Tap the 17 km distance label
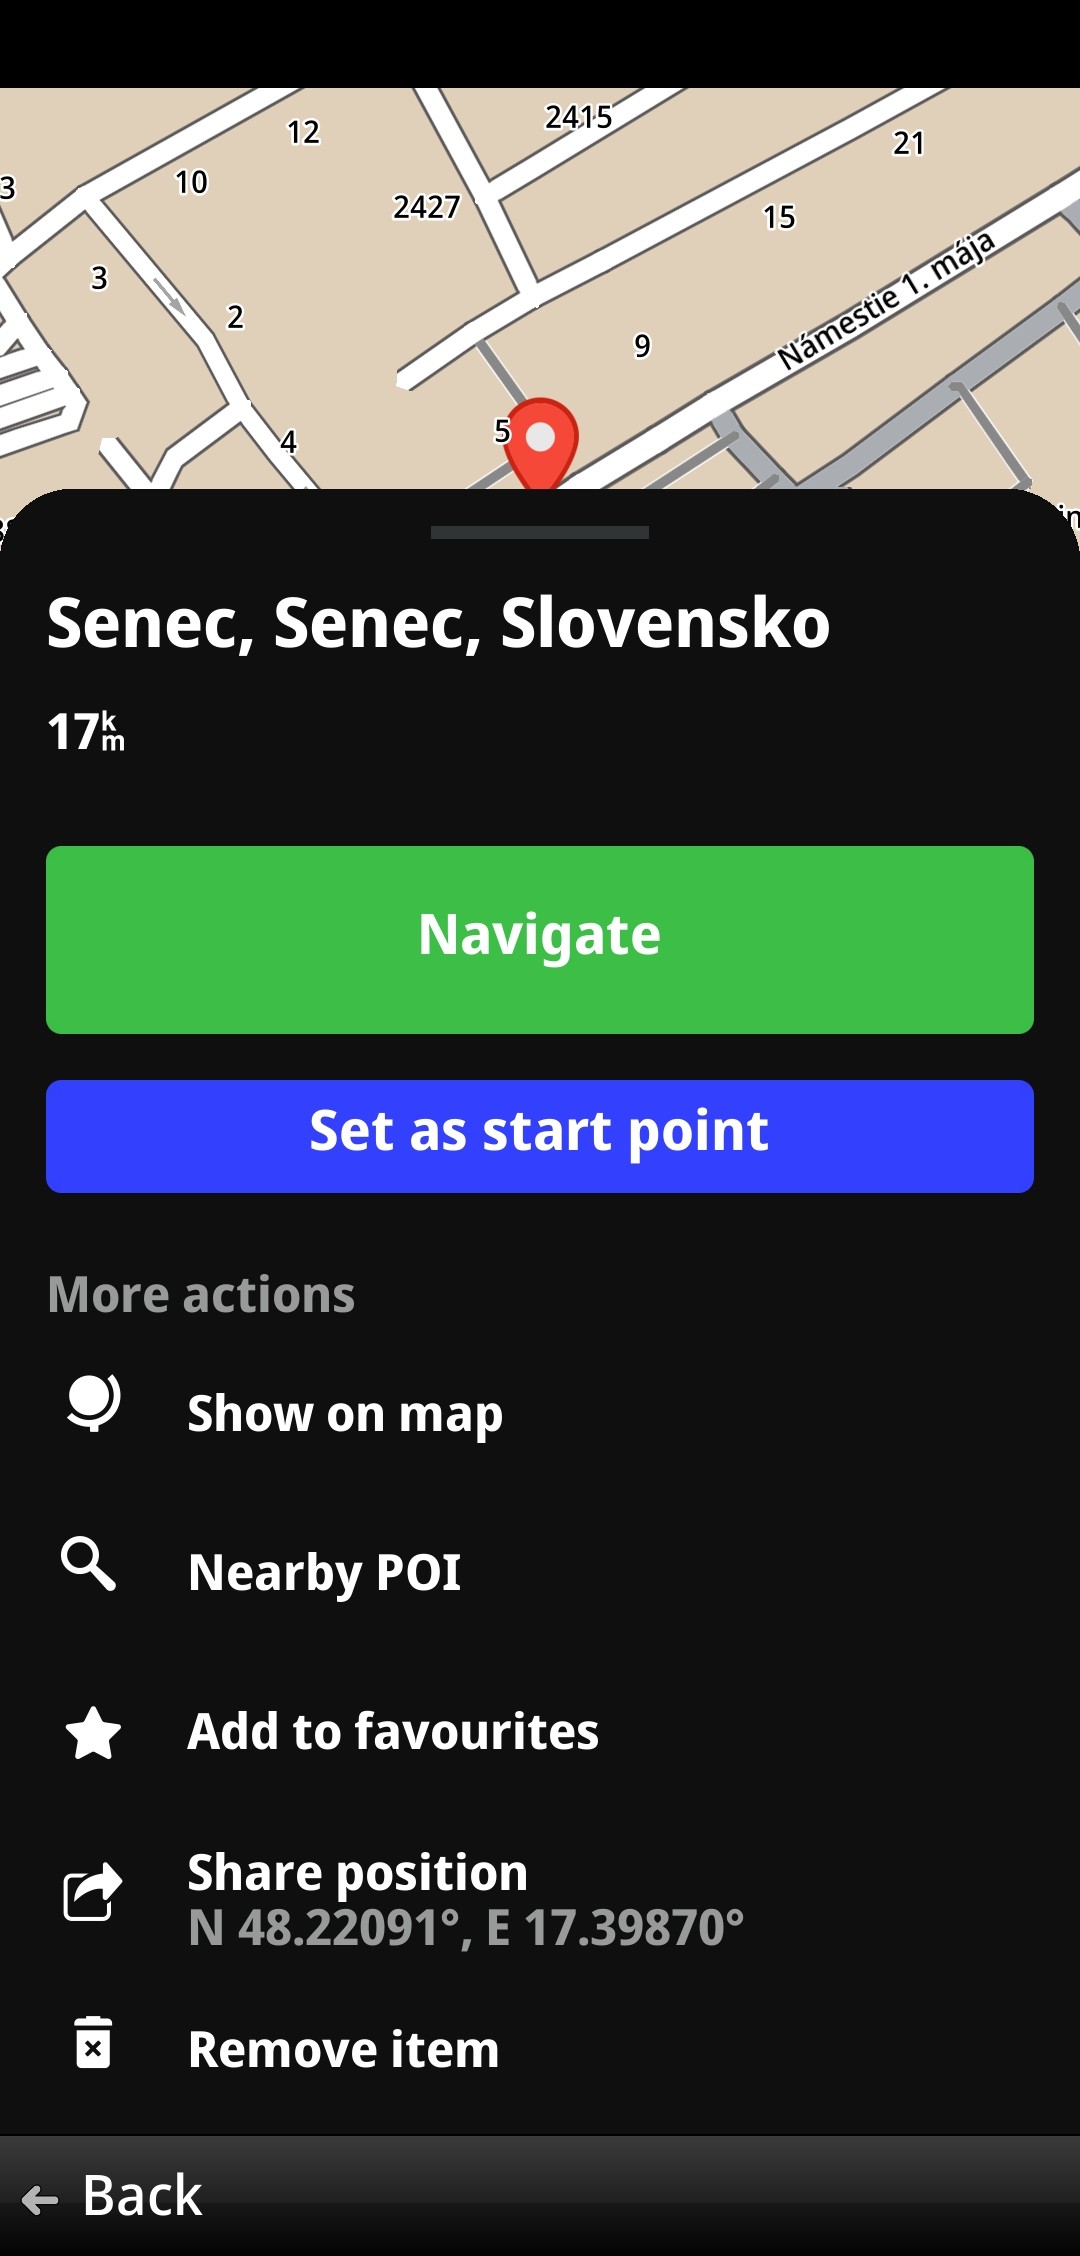Screen dimensions: 1080x2256 coord(86,731)
